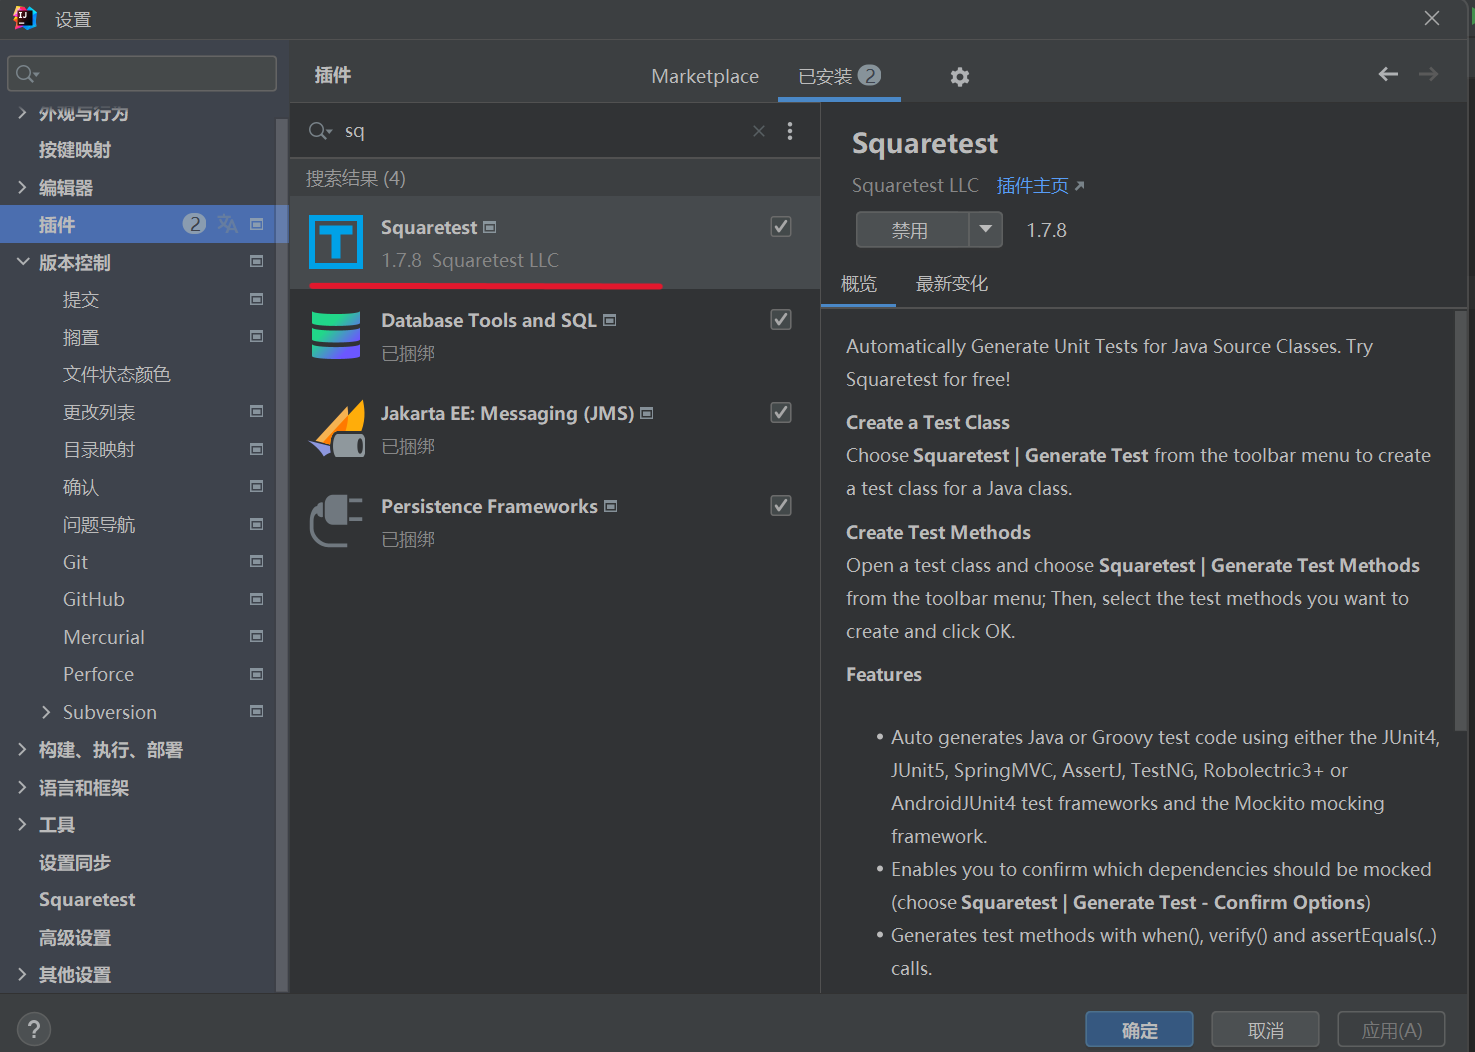The width and height of the screenshot is (1475, 1052).
Task: Expand the 语言和框架 settings group
Action: pyautogui.click(x=22, y=787)
